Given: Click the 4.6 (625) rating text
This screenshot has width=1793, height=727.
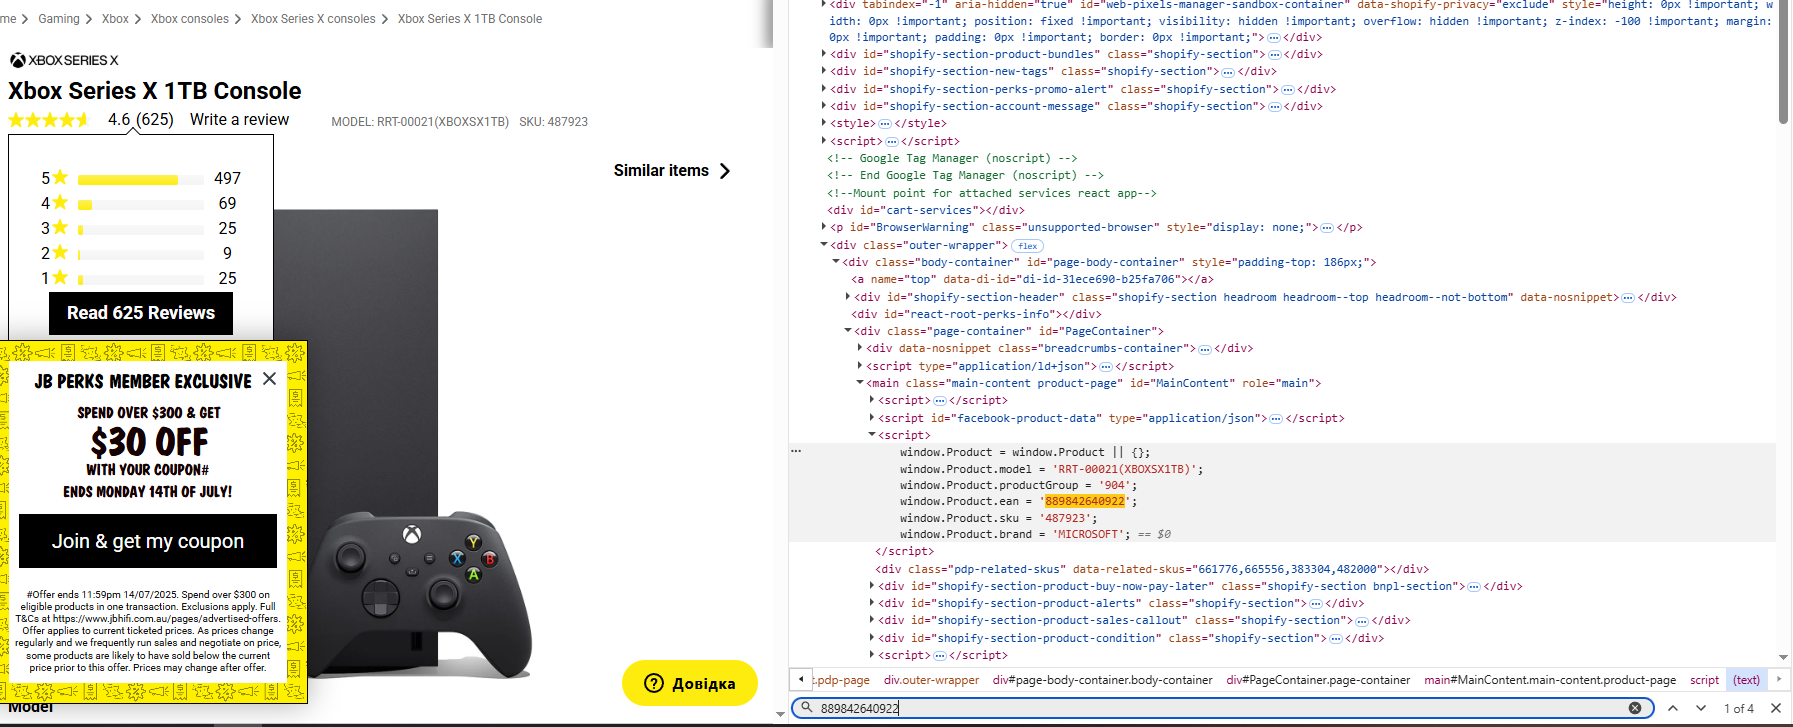Looking at the screenshot, I should [141, 120].
